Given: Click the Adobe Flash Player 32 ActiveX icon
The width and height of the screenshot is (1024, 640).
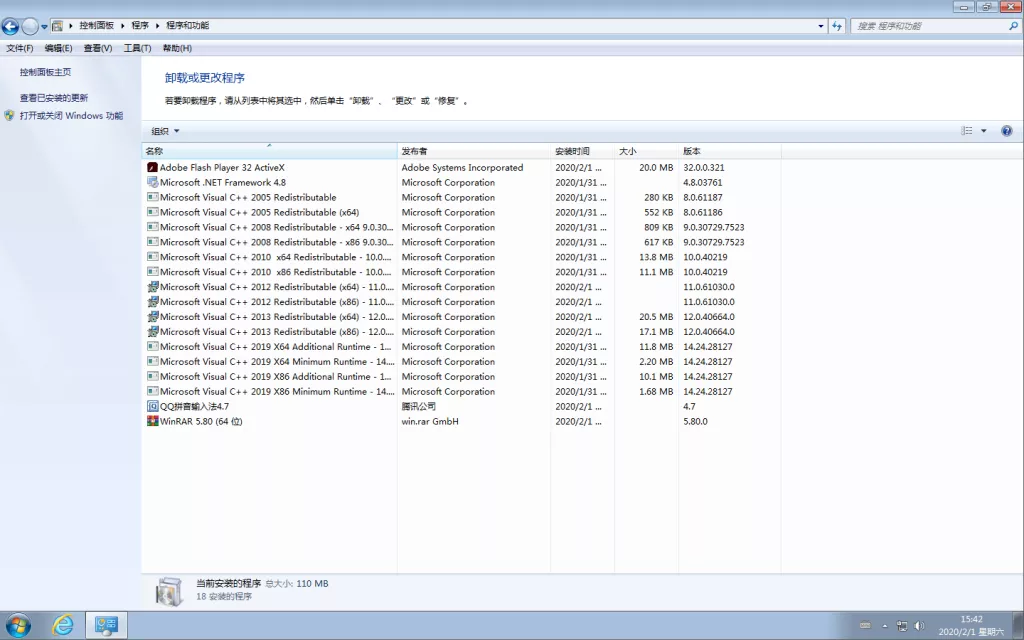Looking at the screenshot, I should pos(152,167).
